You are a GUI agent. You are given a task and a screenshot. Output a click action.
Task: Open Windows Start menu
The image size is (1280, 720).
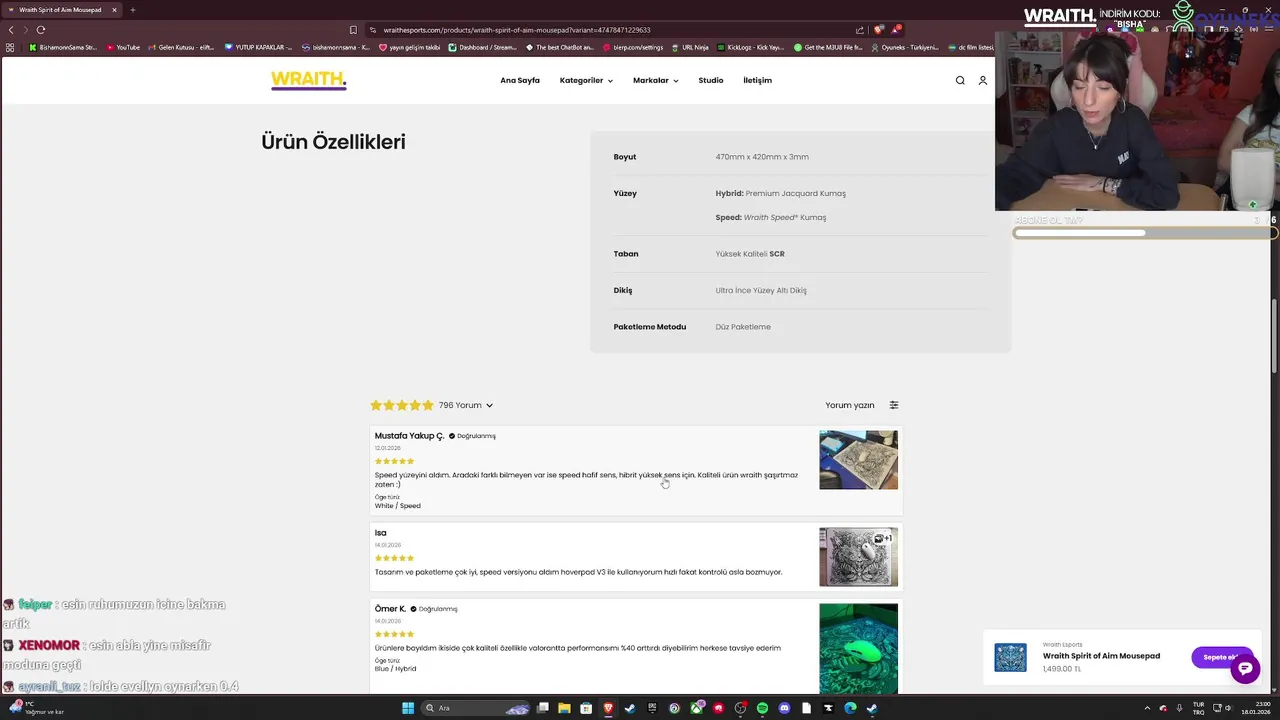pos(408,708)
